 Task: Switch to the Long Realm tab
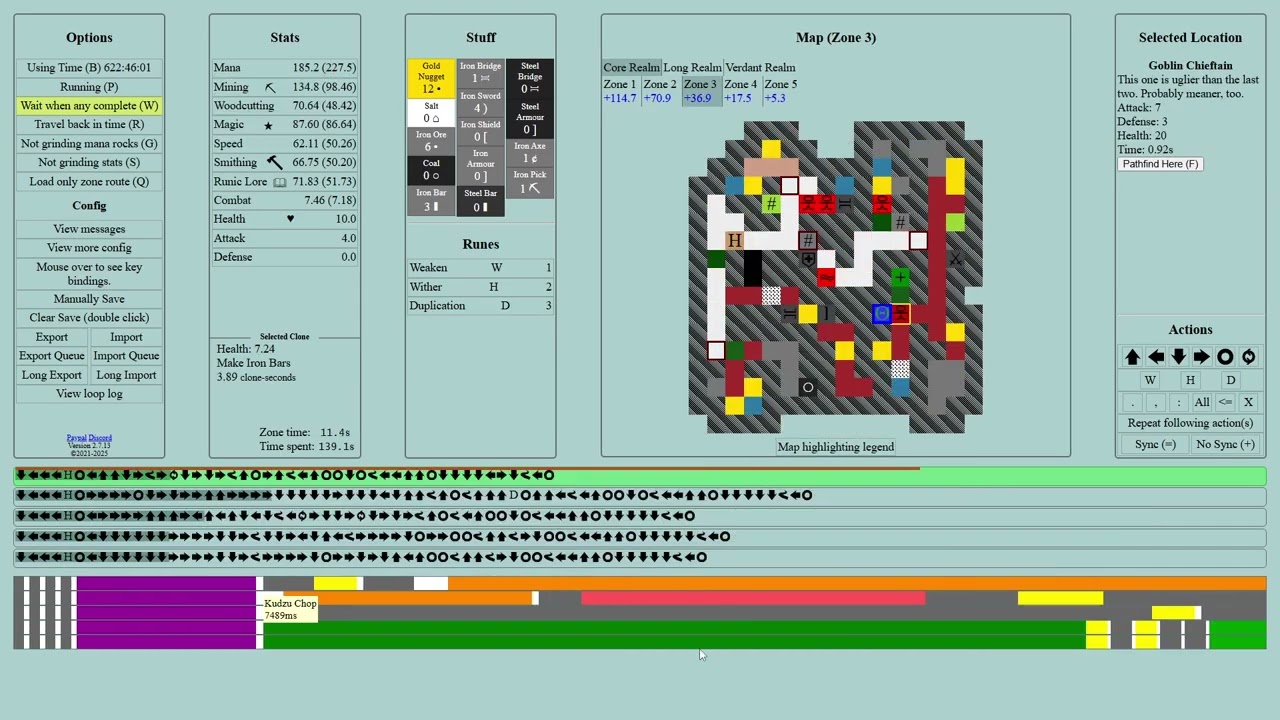click(692, 68)
